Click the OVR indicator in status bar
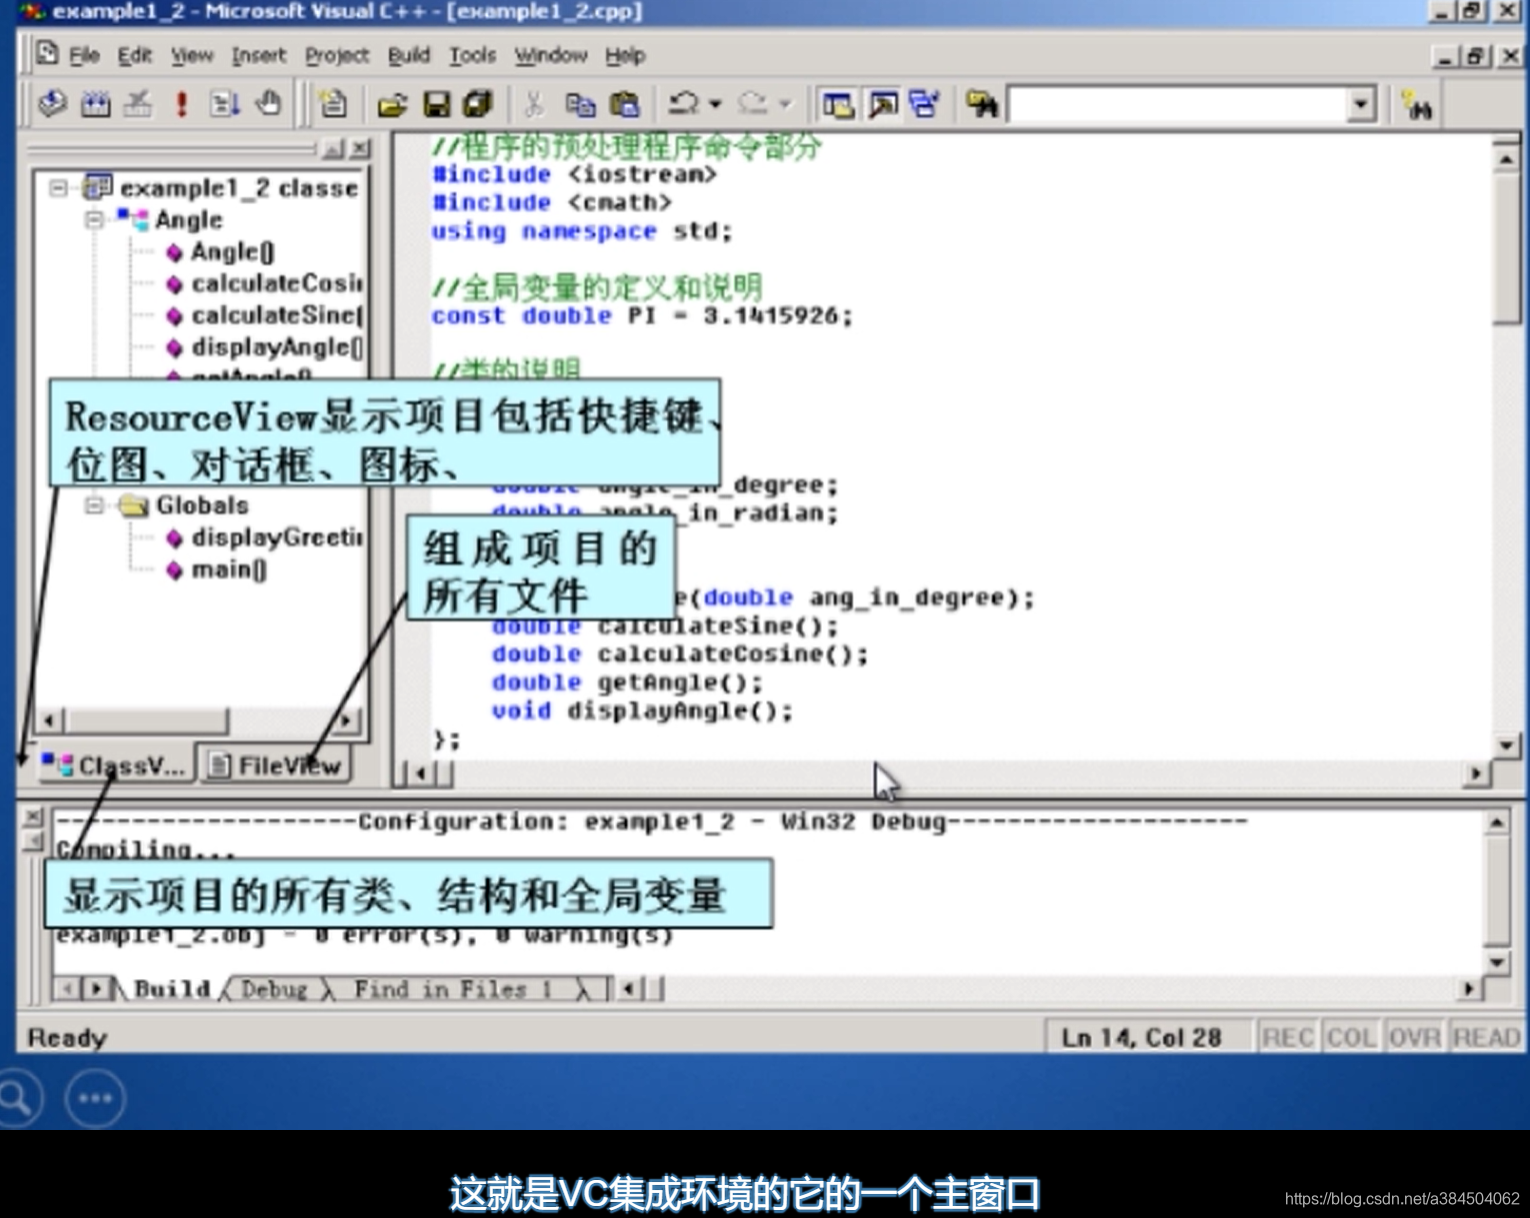Image resolution: width=1530 pixels, height=1218 pixels. [1415, 1037]
